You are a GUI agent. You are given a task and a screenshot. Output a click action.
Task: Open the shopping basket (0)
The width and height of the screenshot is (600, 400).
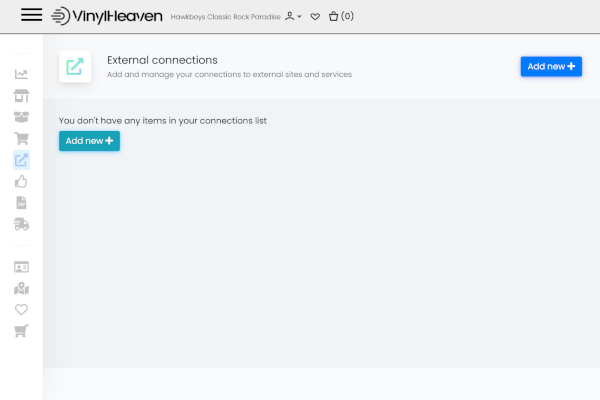tap(341, 16)
